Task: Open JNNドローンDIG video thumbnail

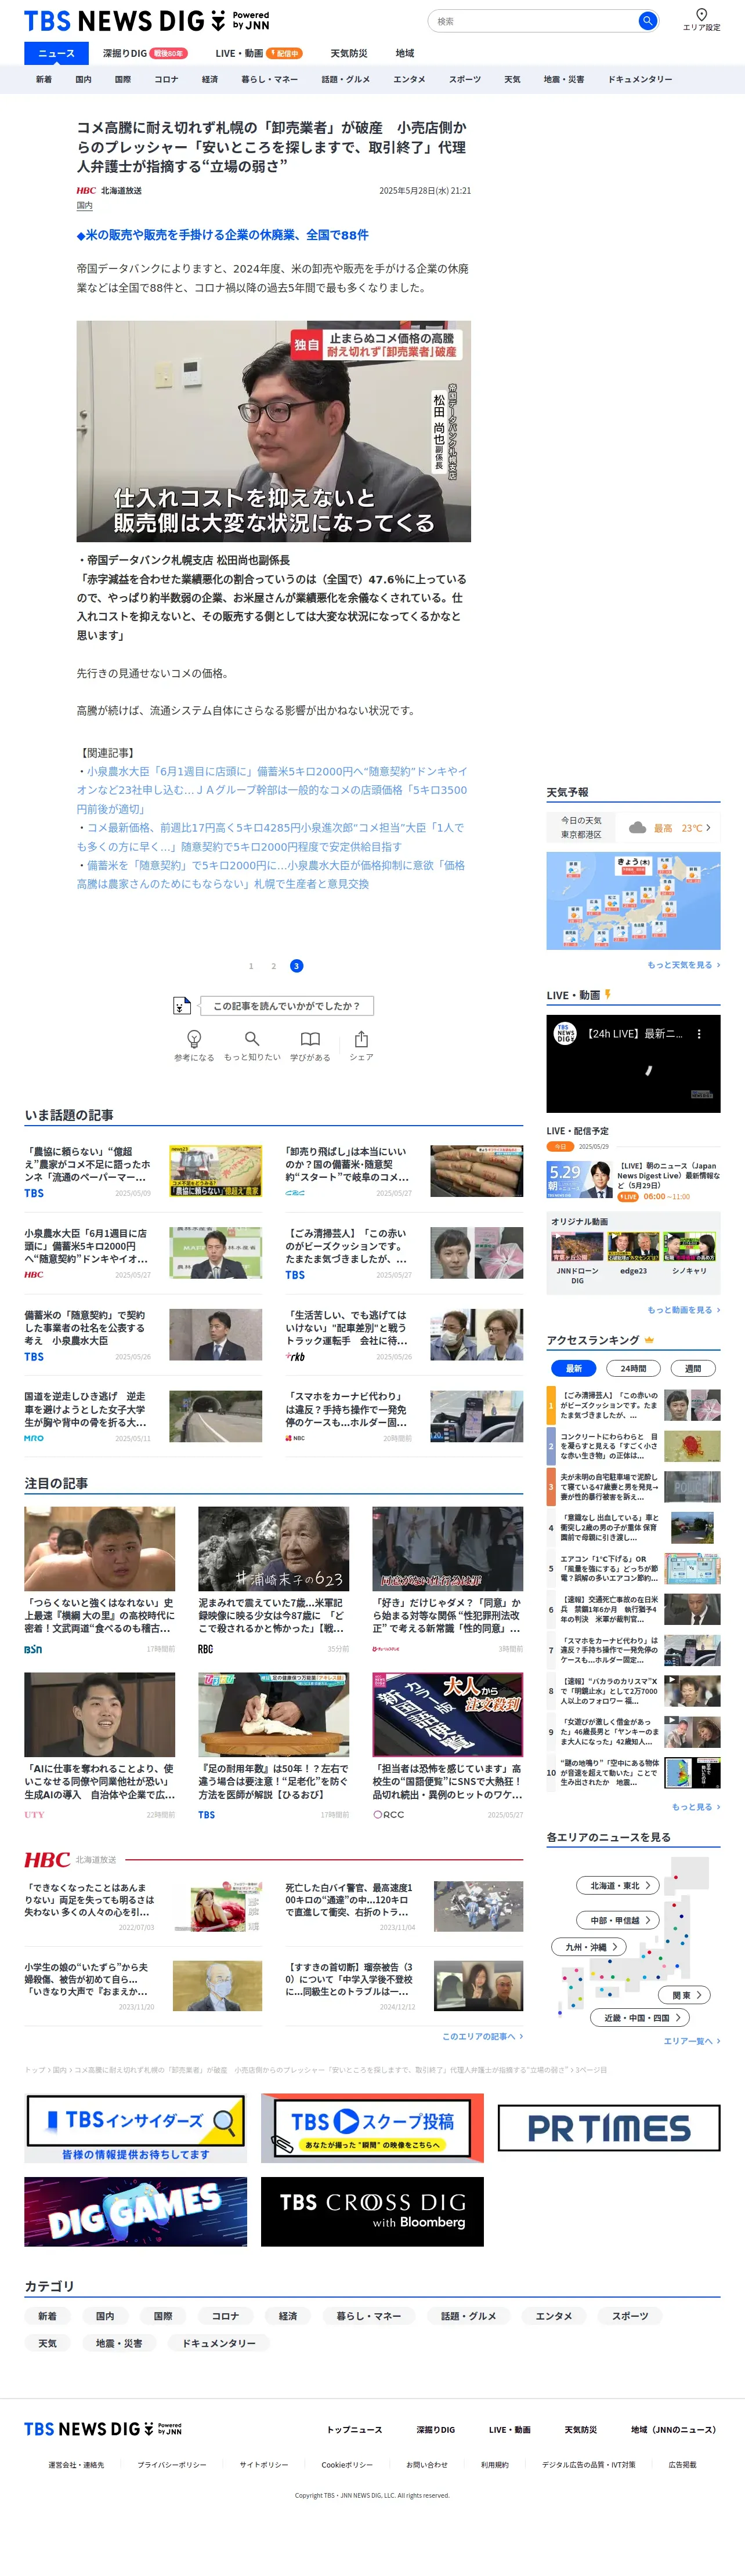Action: pyautogui.click(x=577, y=1247)
